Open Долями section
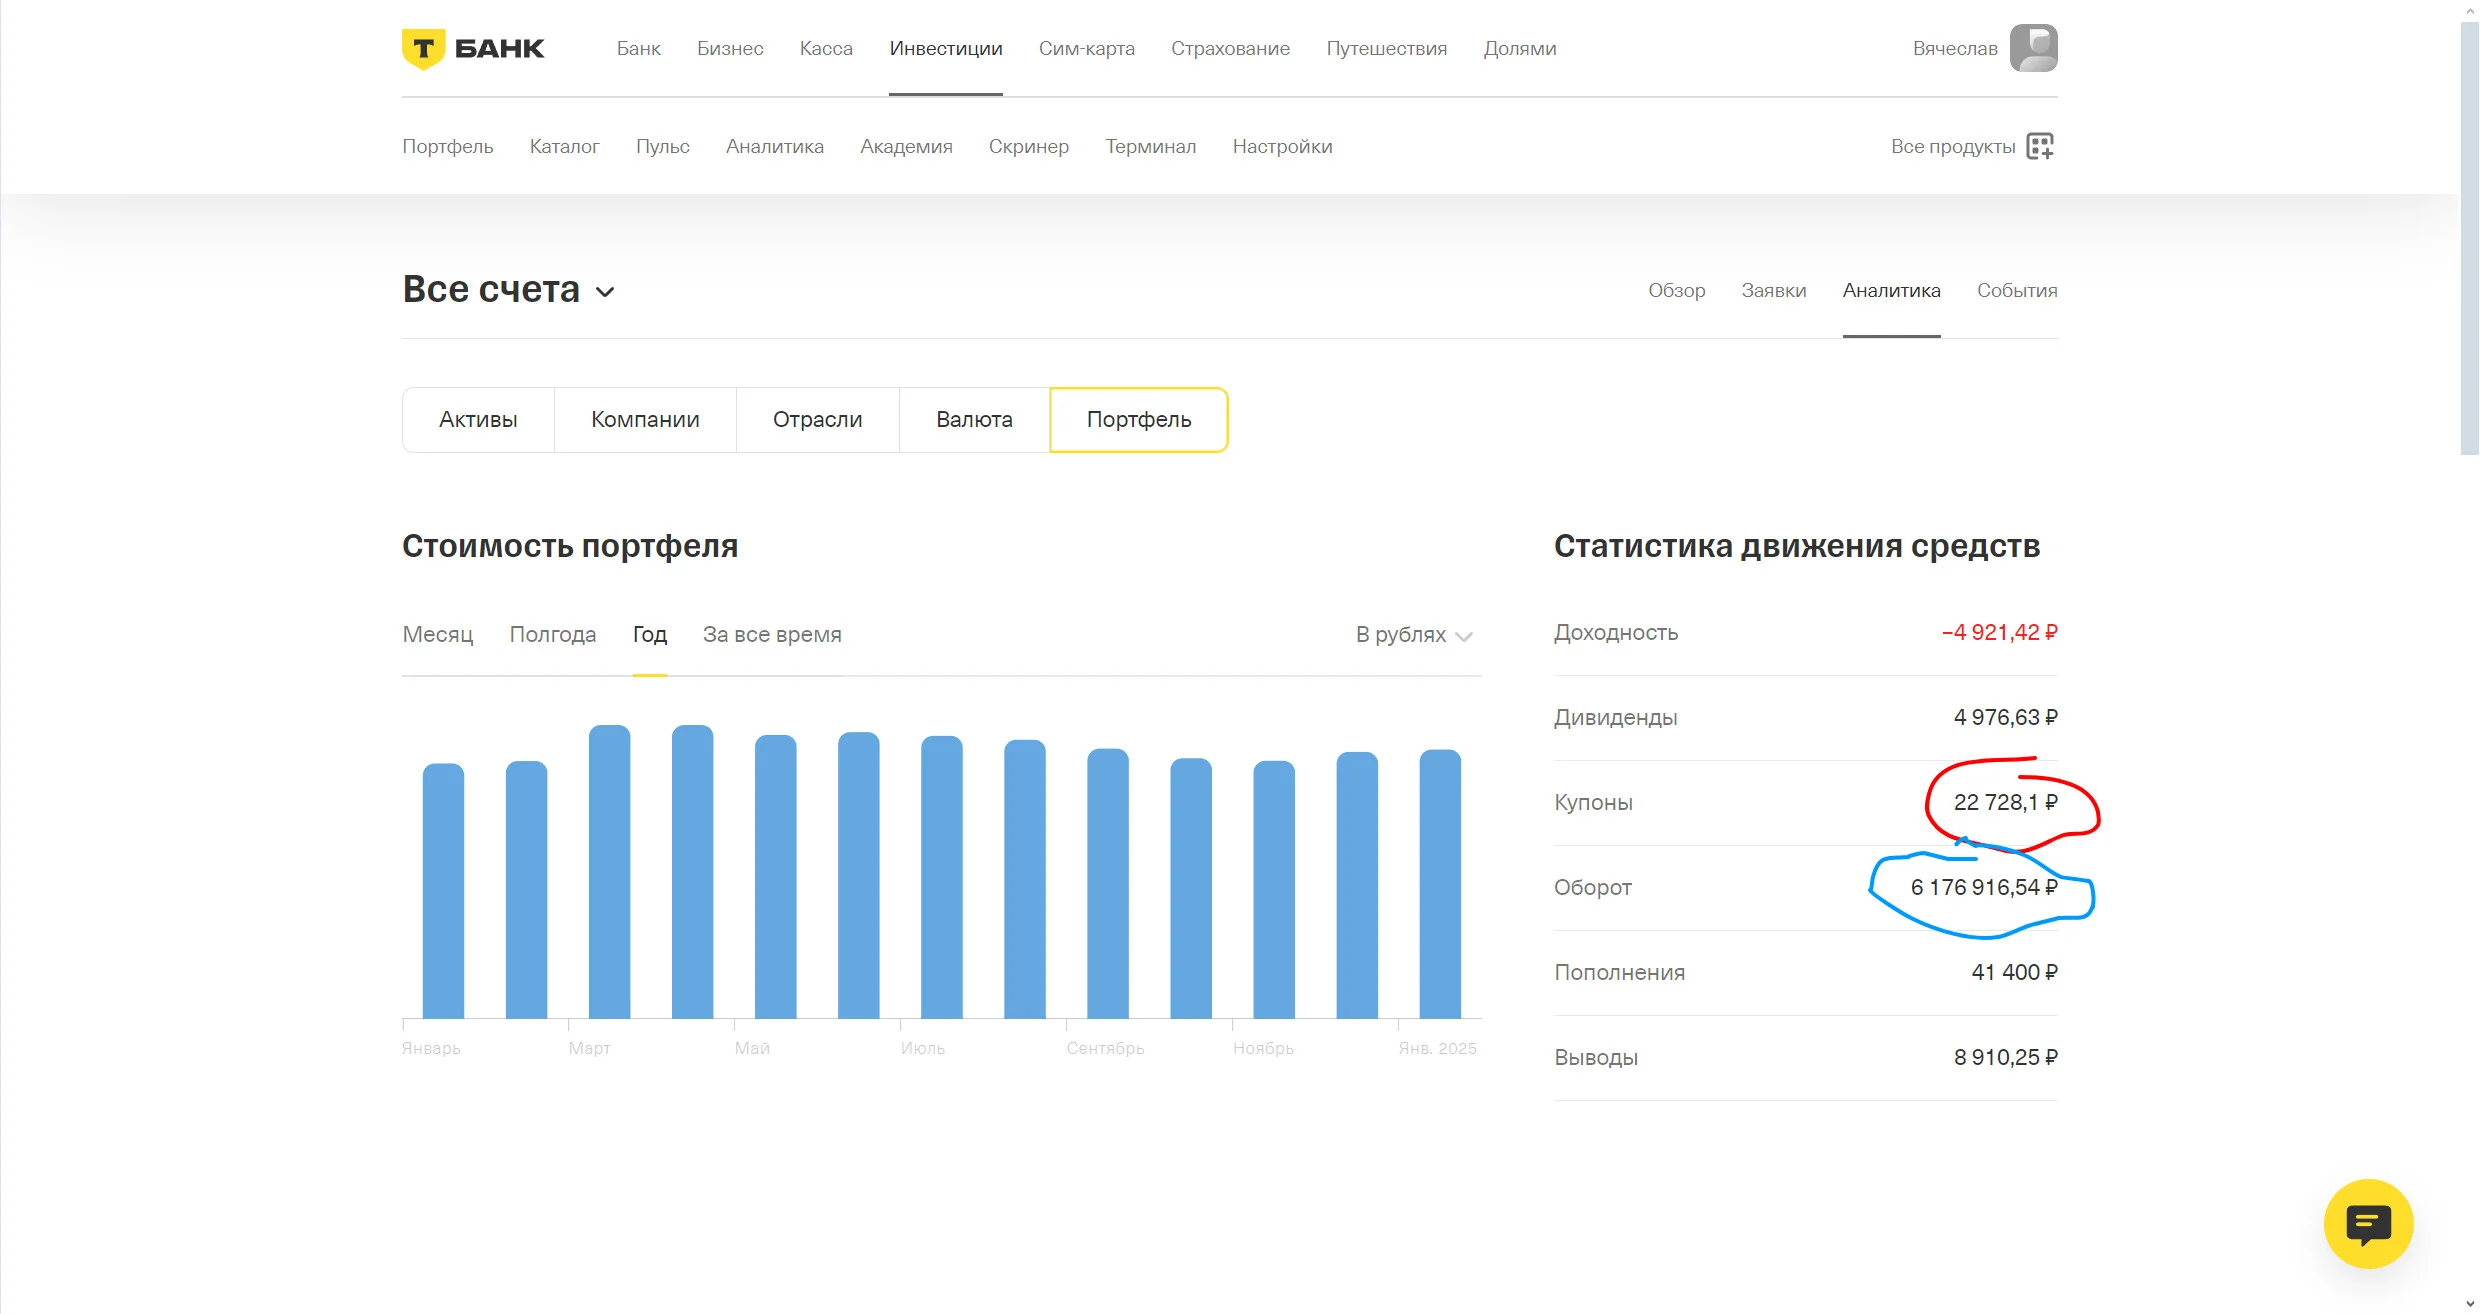The height and width of the screenshot is (1314, 2480). point(1520,48)
